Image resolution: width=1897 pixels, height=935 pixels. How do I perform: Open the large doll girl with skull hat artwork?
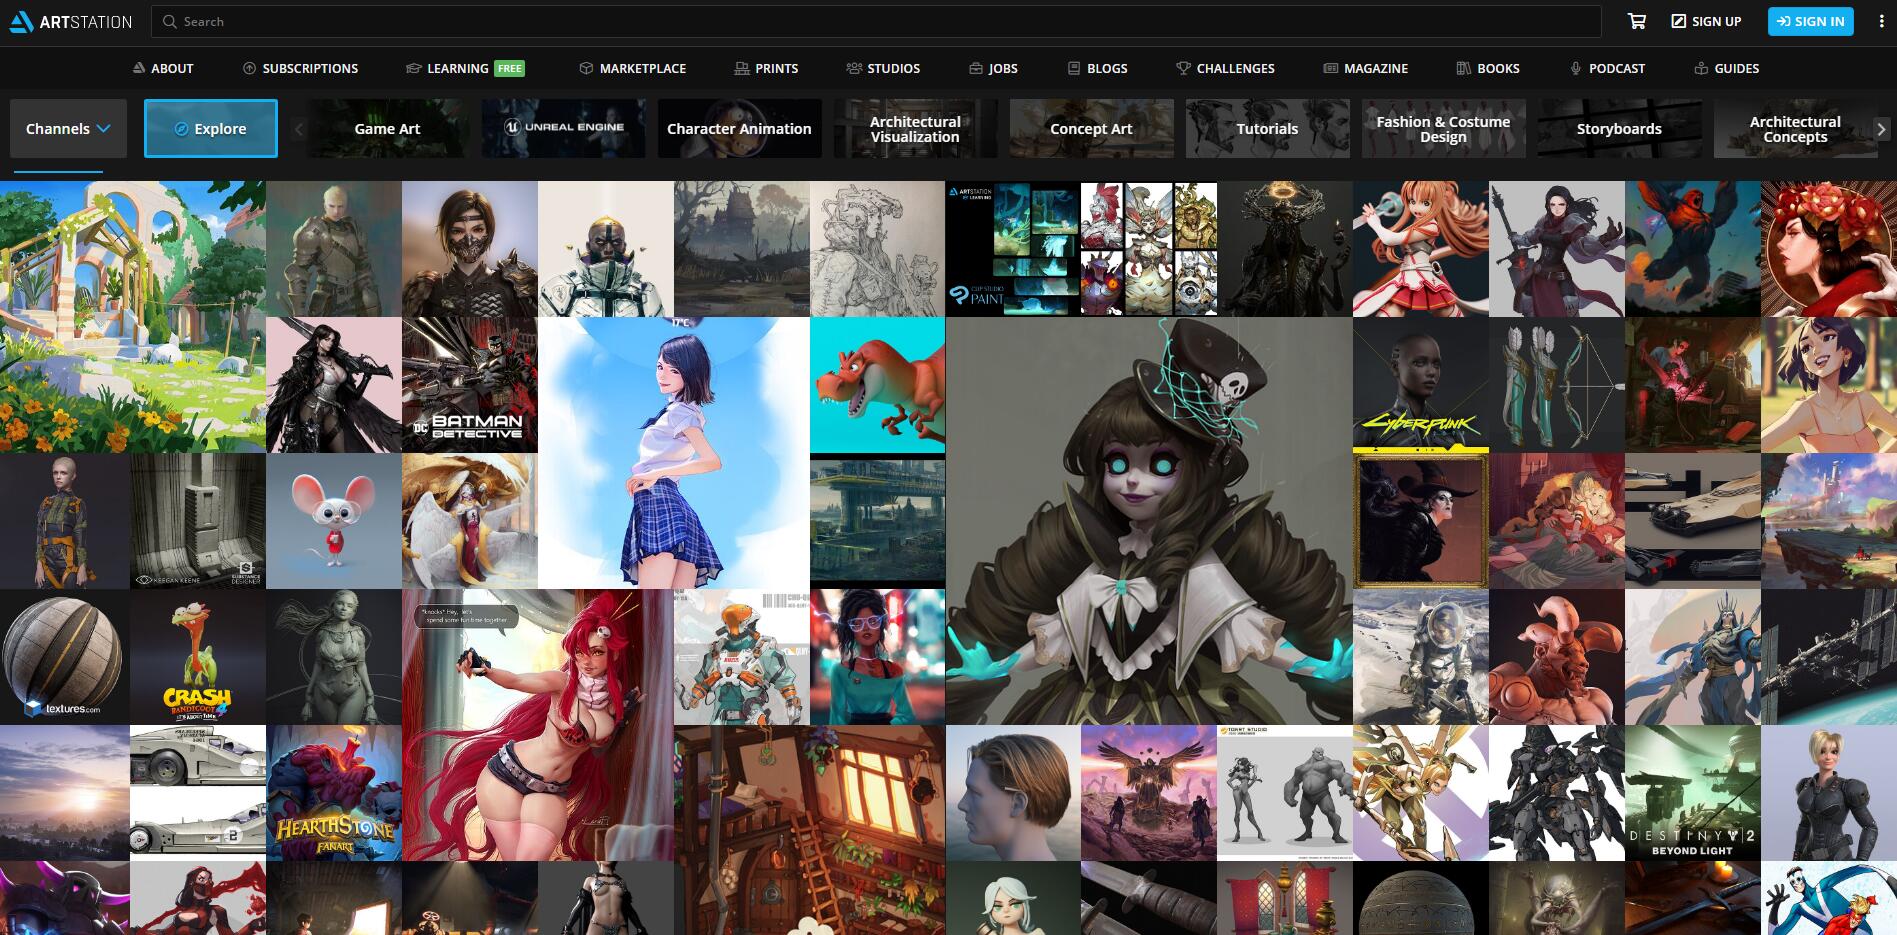1149,521
